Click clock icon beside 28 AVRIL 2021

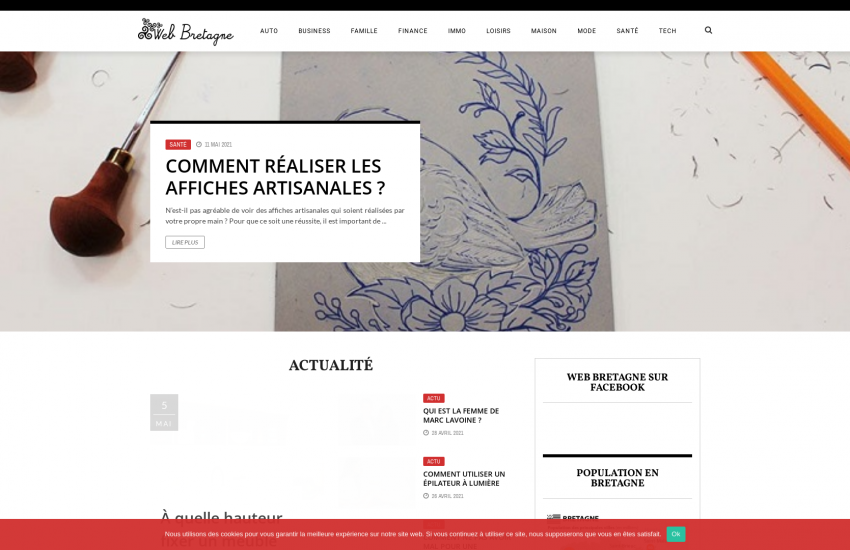pos(426,433)
